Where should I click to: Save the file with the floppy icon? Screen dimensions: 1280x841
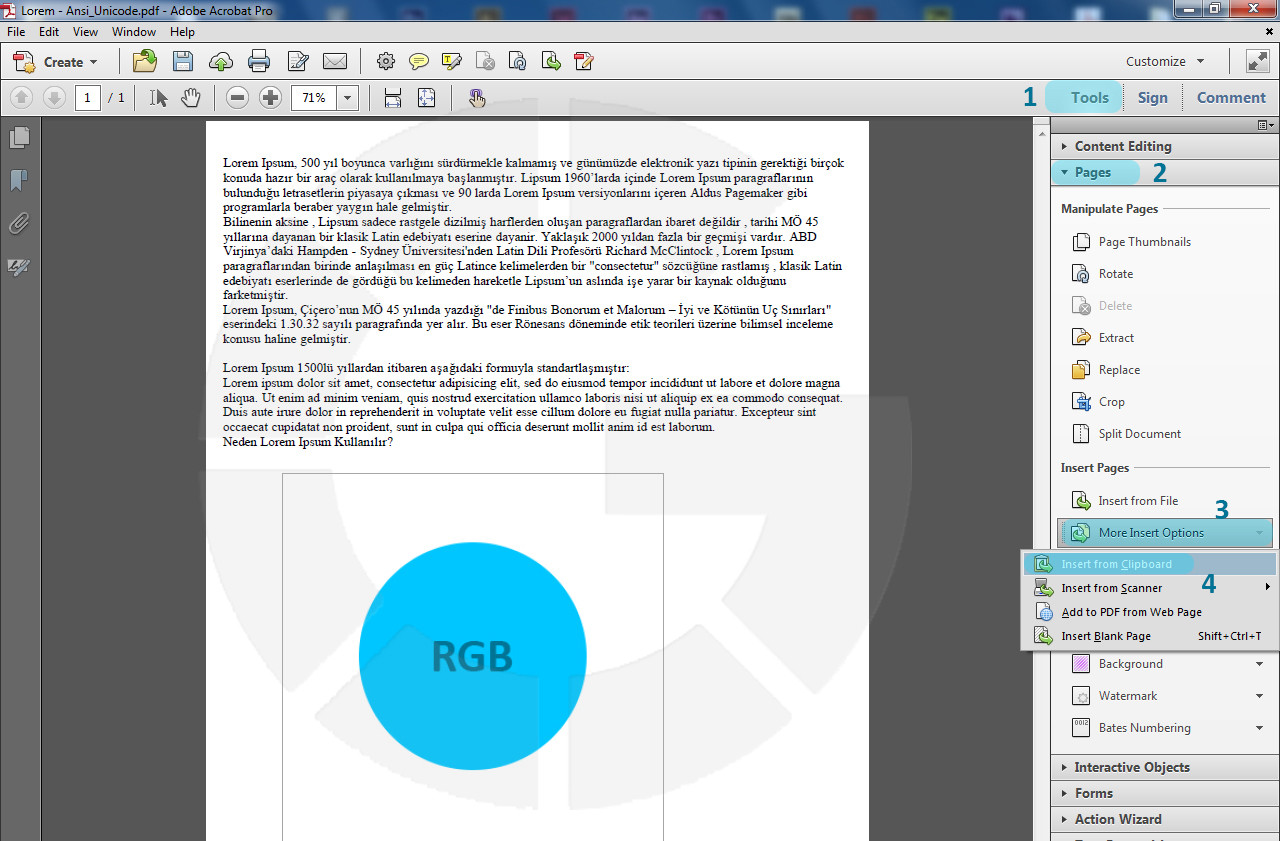pyautogui.click(x=182, y=61)
